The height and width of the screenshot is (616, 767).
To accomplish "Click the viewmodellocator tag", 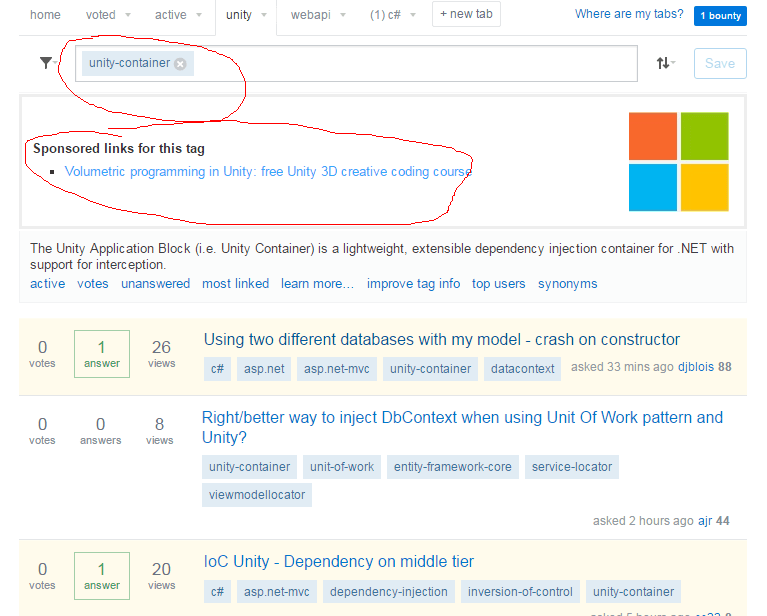I will pyautogui.click(x=257, y=495).
